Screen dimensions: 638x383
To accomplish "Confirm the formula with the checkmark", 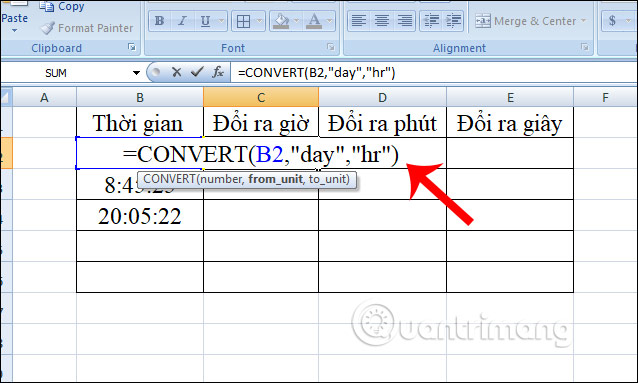I will click(x=197, y=72).
